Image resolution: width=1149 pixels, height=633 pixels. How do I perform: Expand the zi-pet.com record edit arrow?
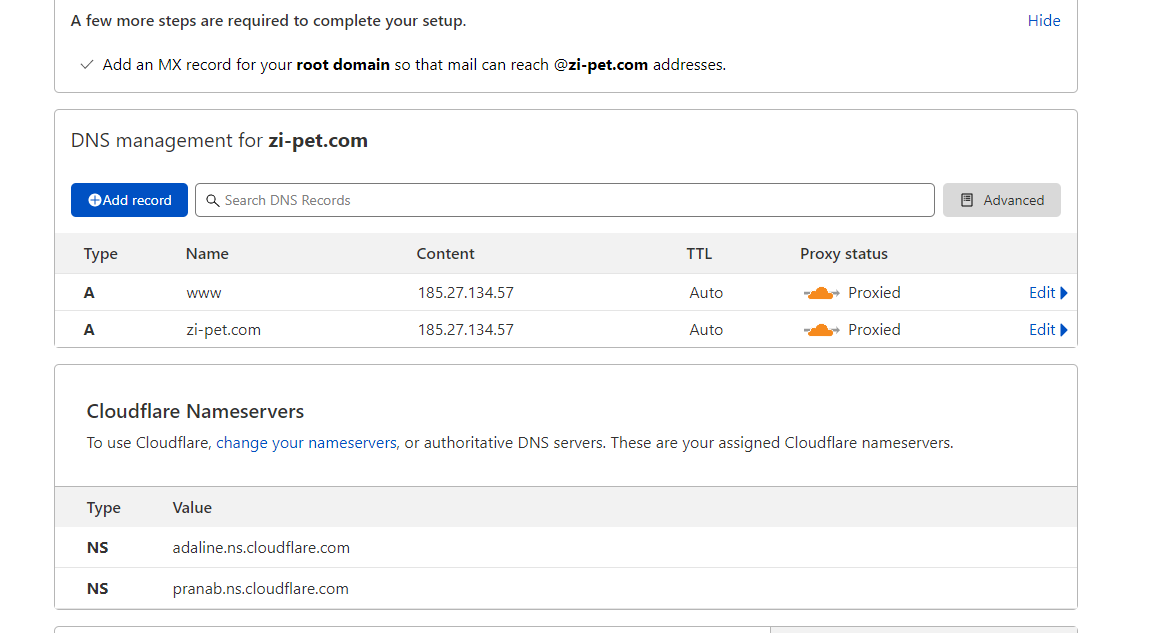point(1064,330)
